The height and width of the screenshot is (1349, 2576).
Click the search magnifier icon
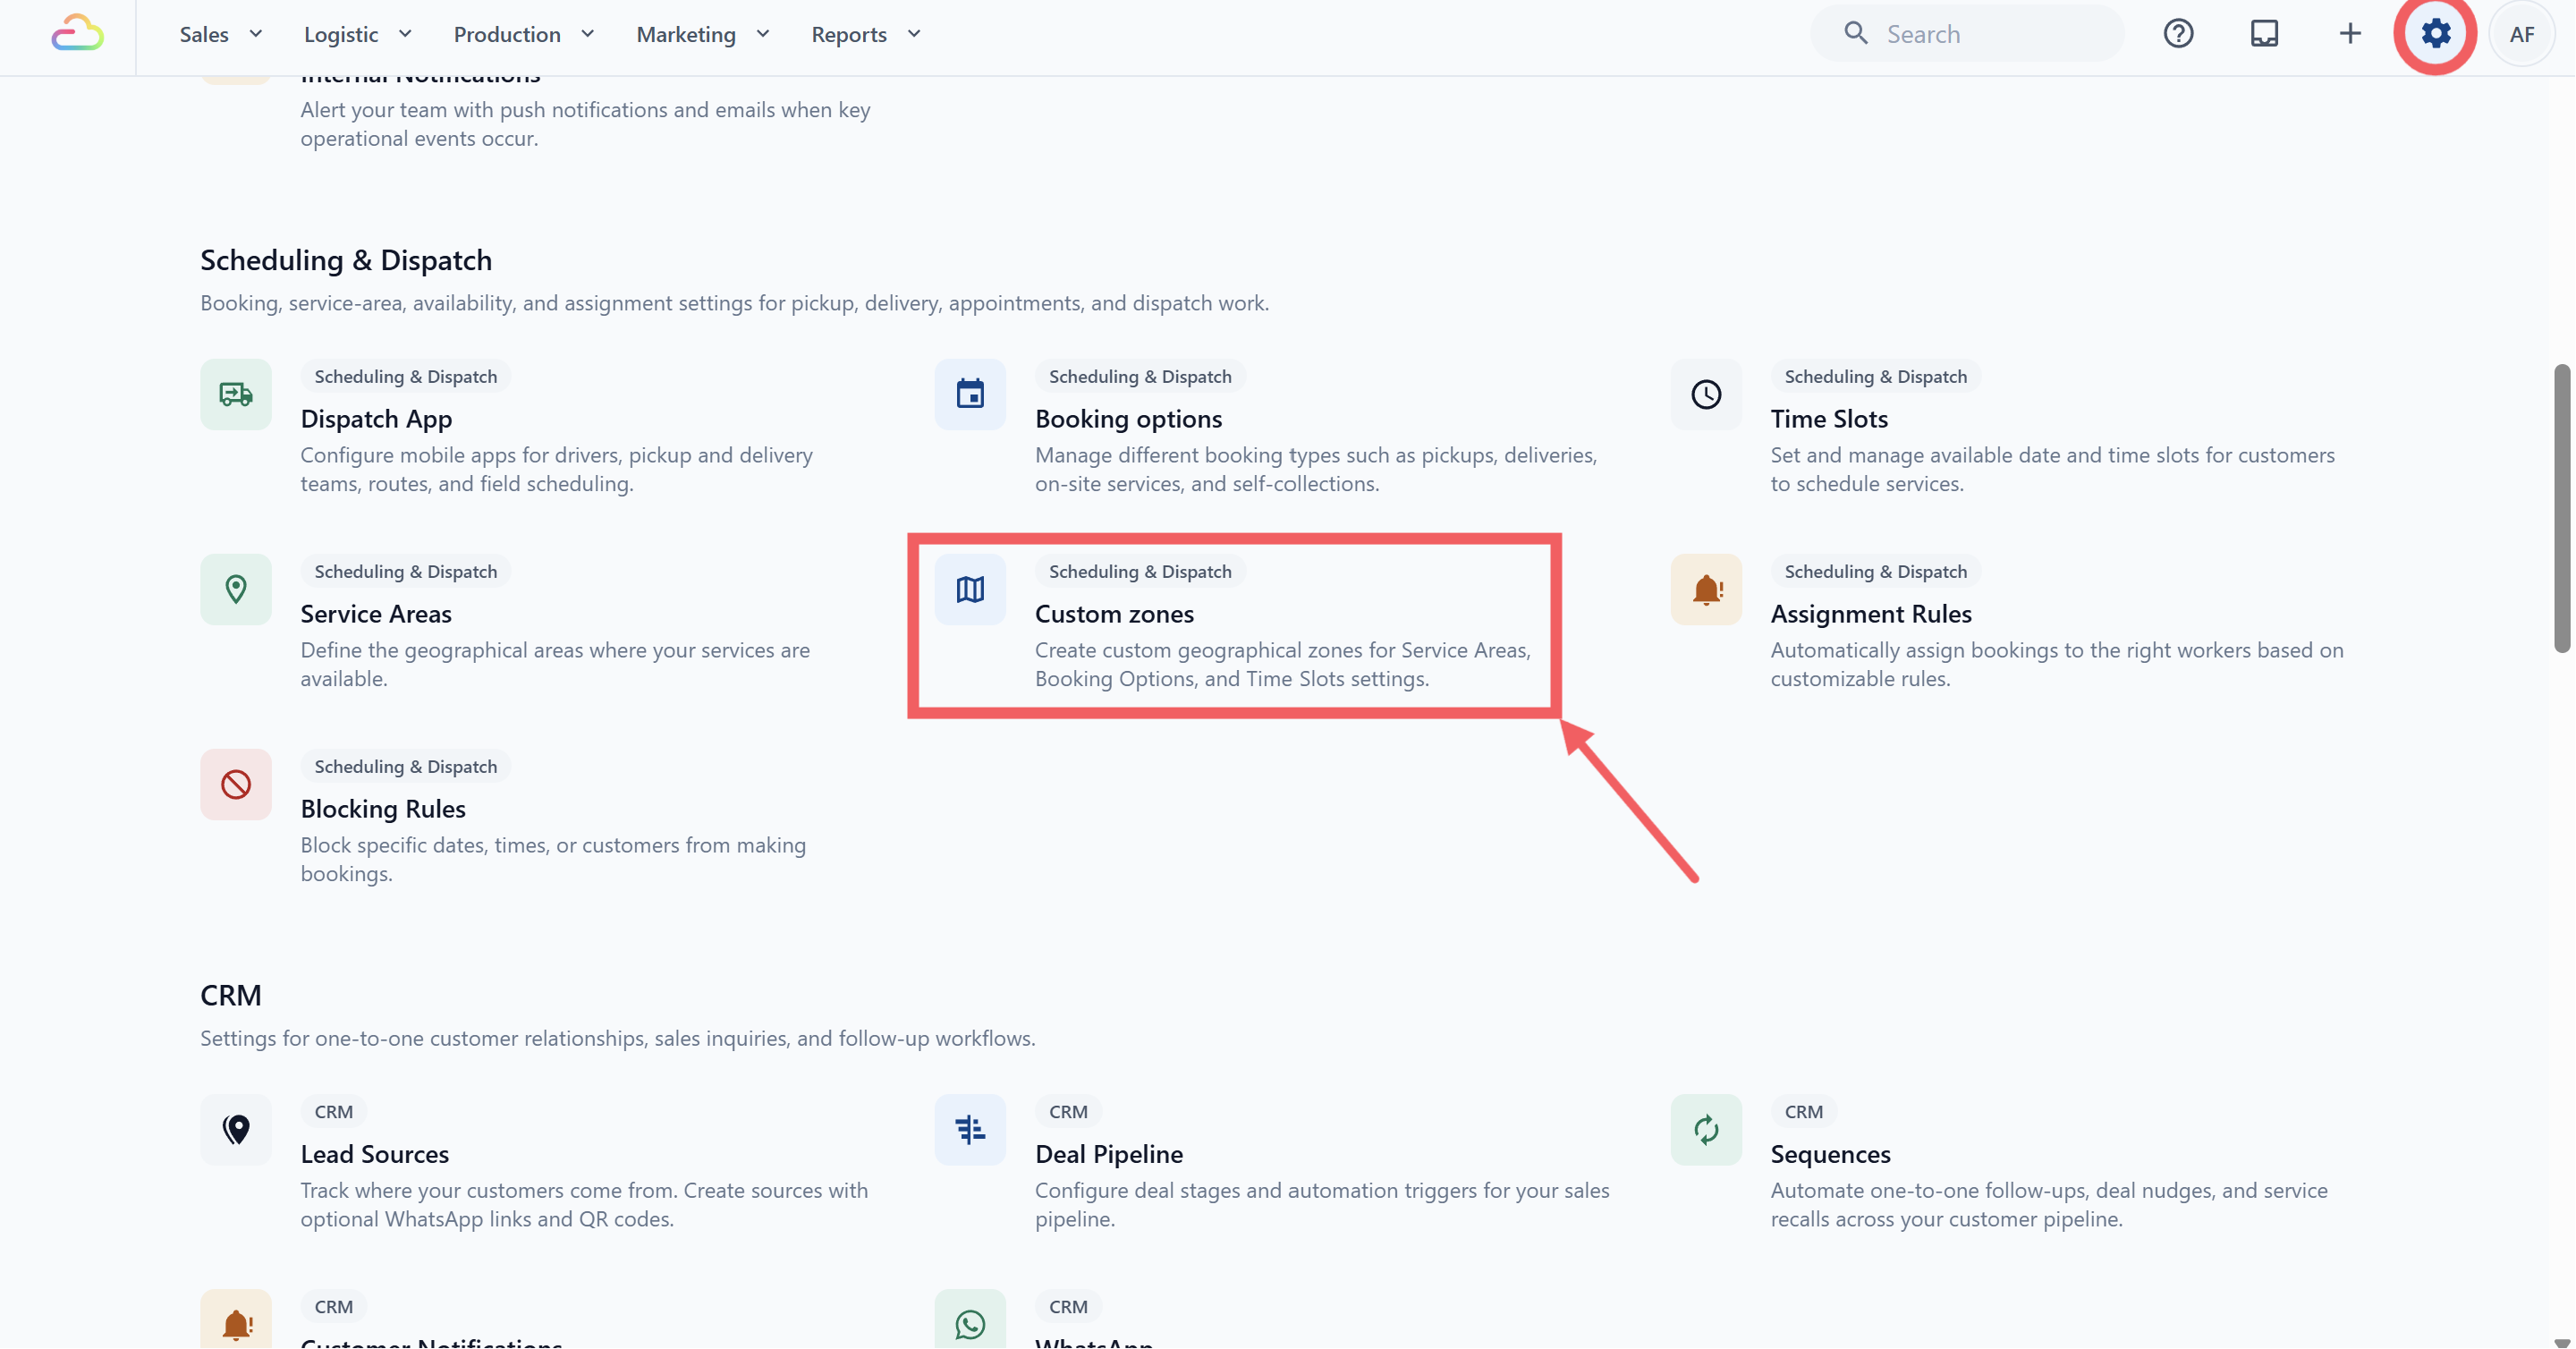click(1855, 34)
